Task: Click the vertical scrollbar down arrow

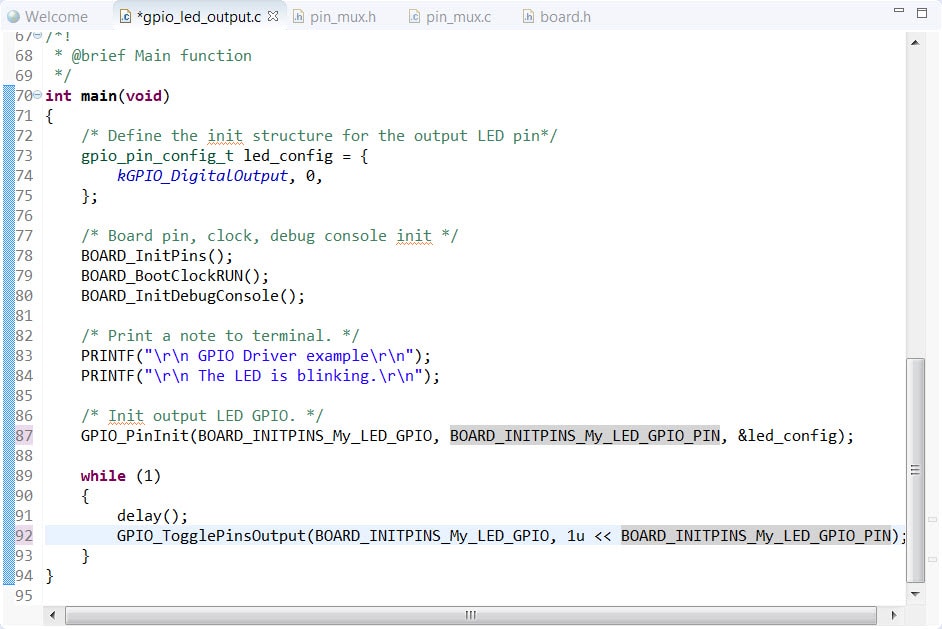Action: pyautogui.click(x=914, y=594)
